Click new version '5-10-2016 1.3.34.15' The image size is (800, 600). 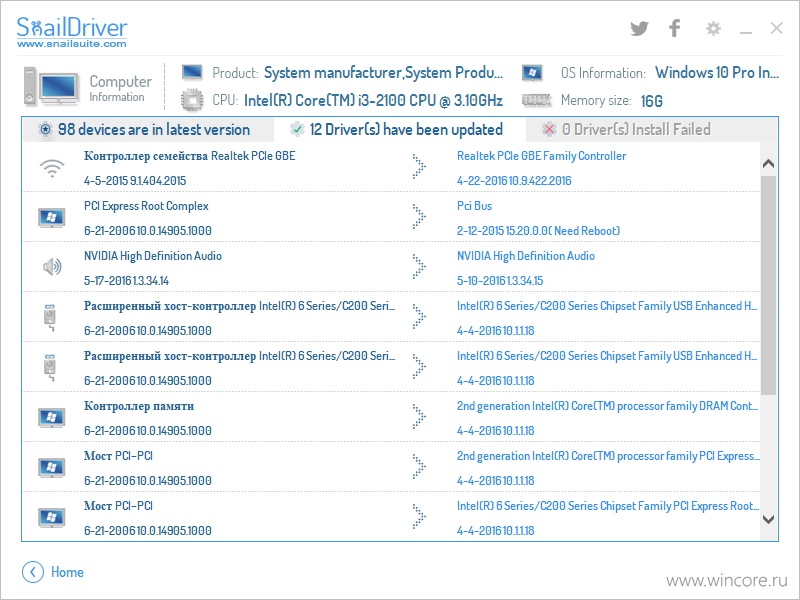click(500, 281)
